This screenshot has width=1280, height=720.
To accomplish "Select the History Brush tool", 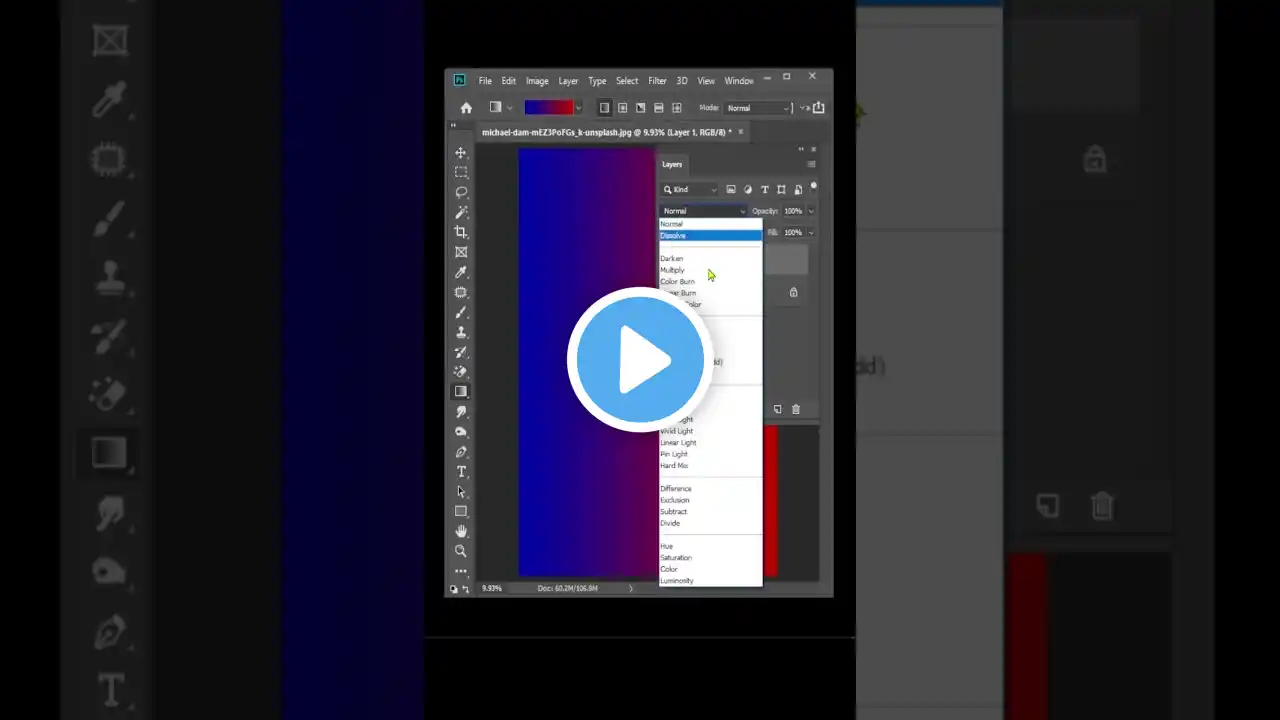I will click(461, 352).
